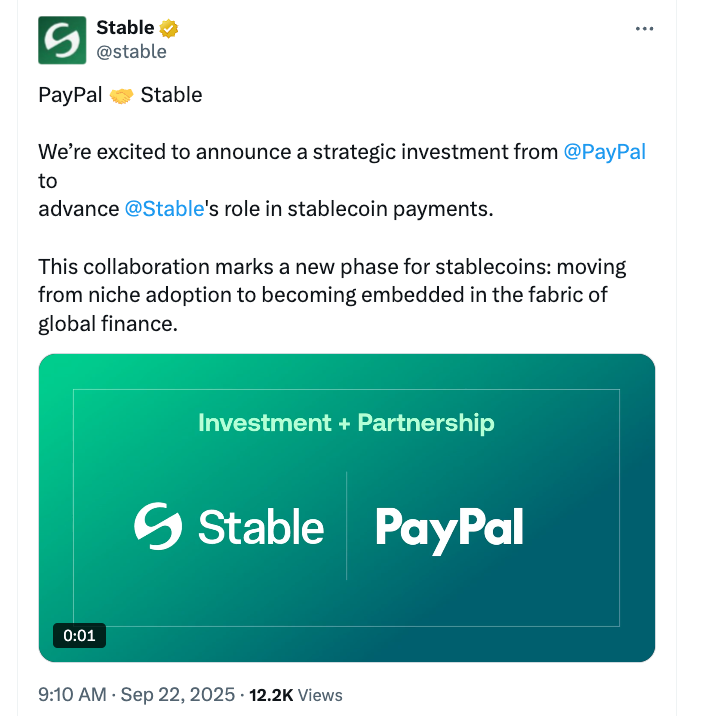Screen dimensions: 705x716
Task: Click the handshake emoji in the tweet
Action: [123, 96]
